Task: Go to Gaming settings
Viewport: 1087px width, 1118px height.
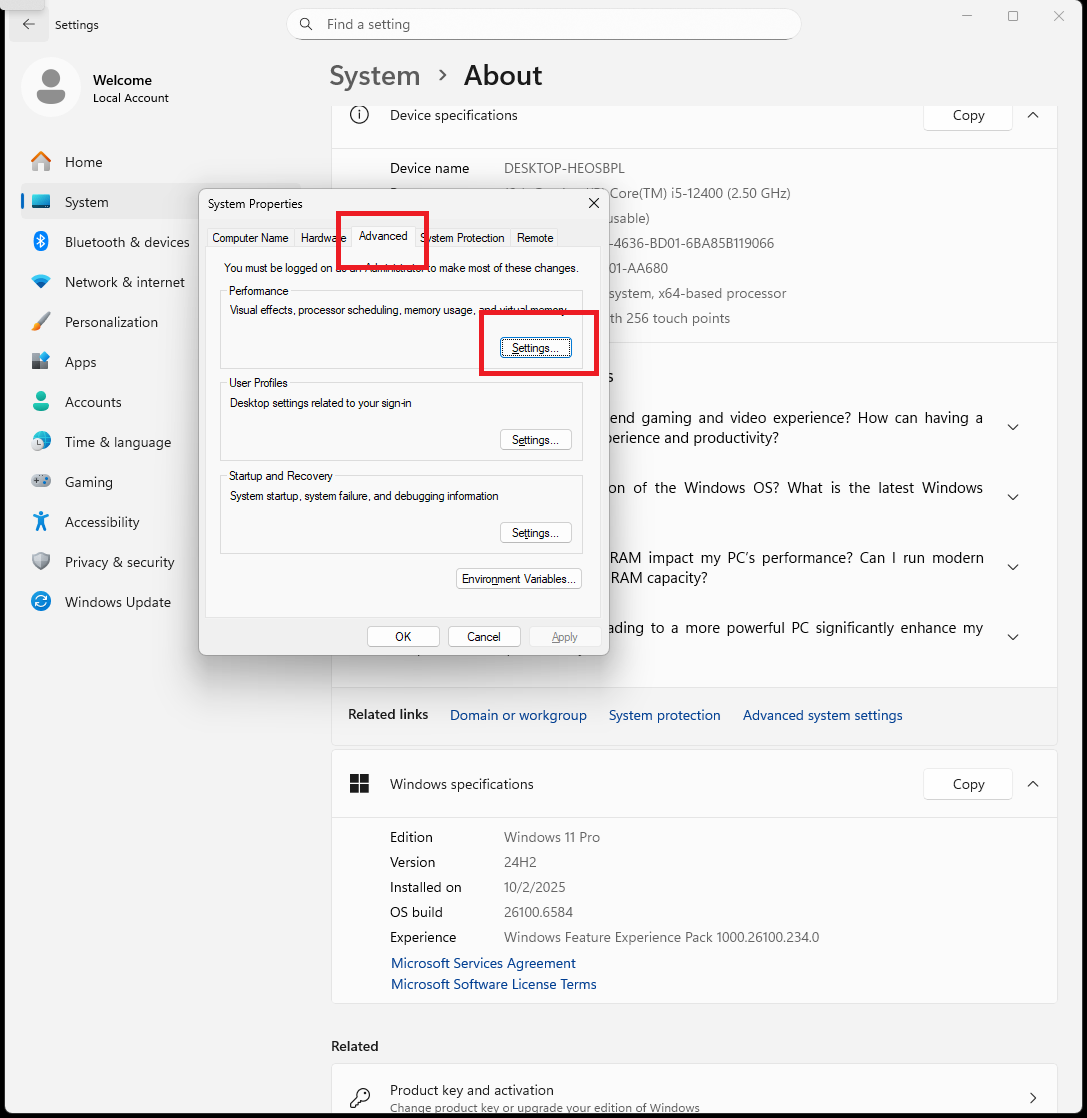Action: (88, 482)
